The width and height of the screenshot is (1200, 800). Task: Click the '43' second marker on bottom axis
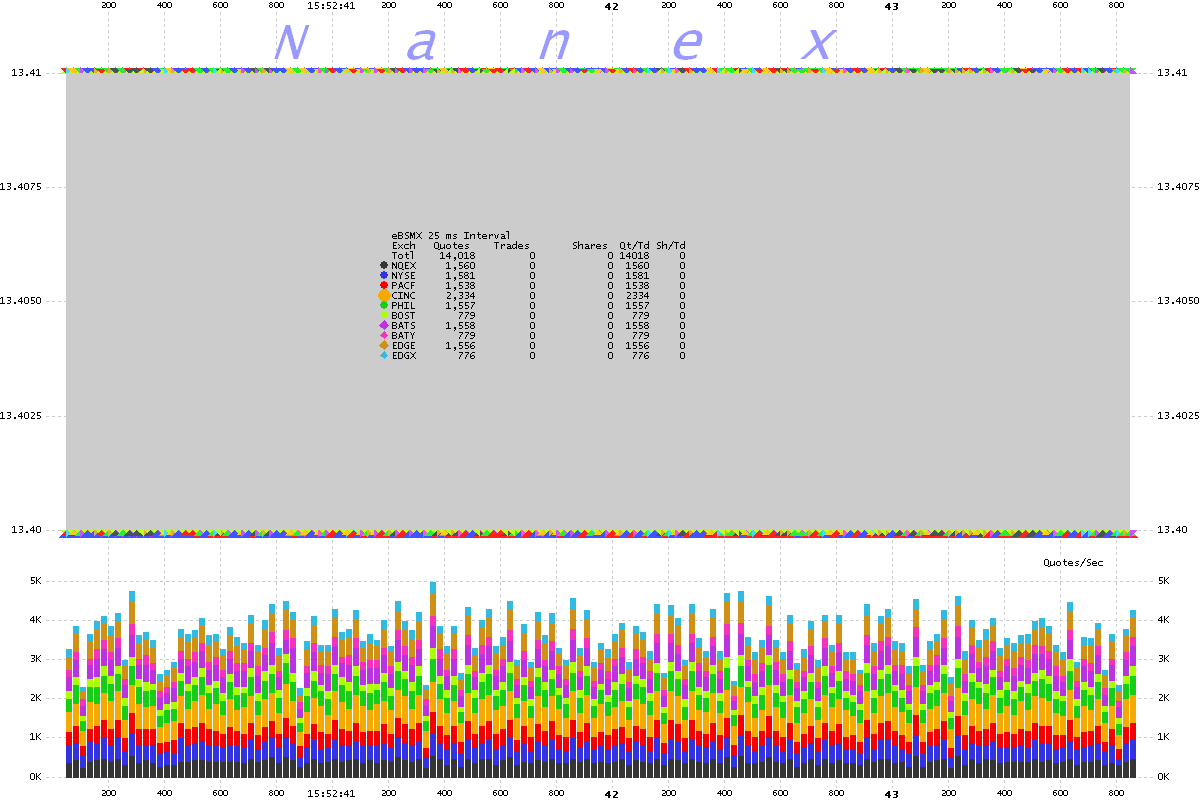tap(892, 794)
